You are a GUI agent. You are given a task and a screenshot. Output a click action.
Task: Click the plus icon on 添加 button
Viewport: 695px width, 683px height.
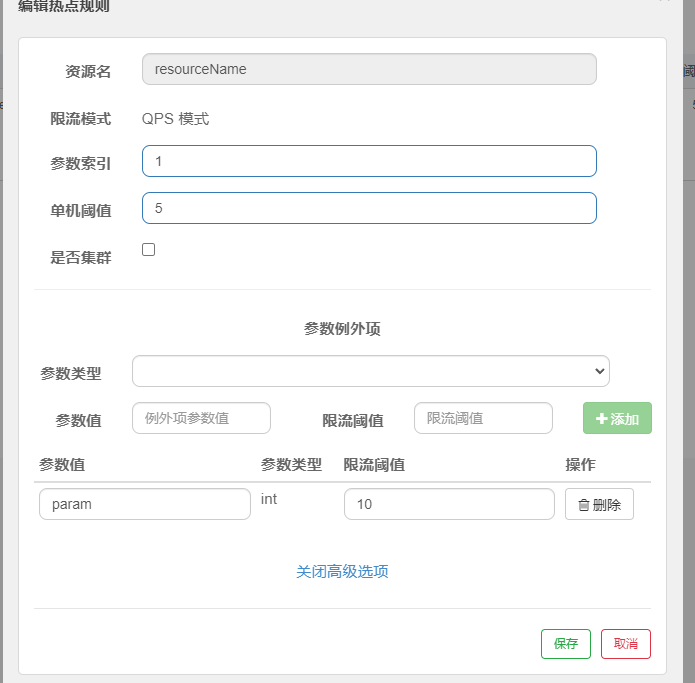[602, 419]
